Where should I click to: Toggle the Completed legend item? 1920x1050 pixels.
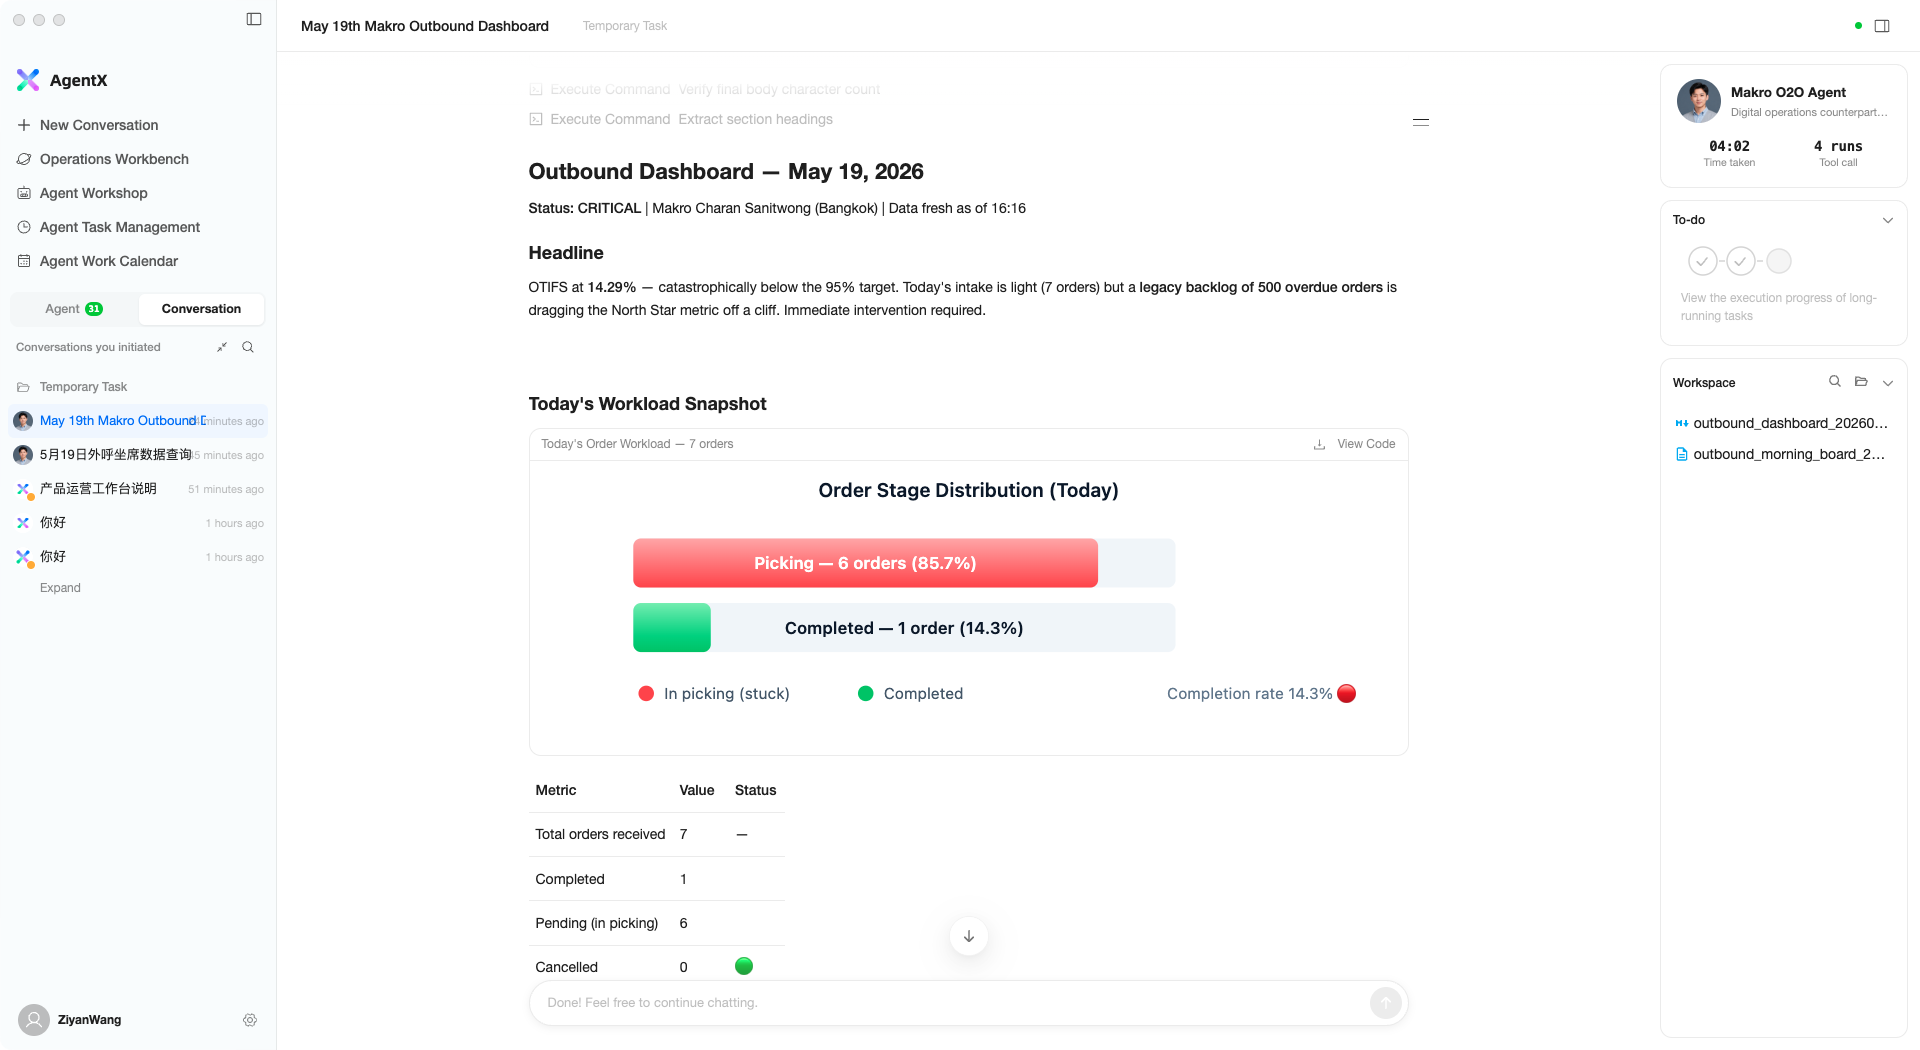click(910, 694)
